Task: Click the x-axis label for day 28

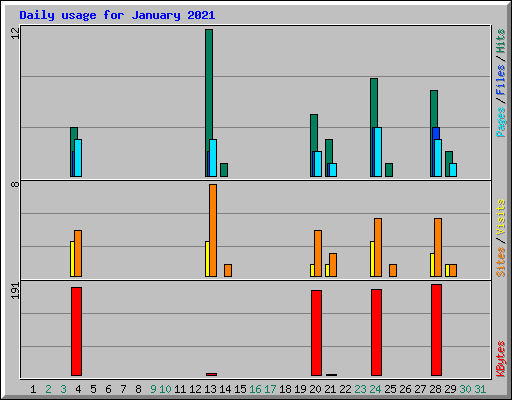Action: click(x=435, y=389)
